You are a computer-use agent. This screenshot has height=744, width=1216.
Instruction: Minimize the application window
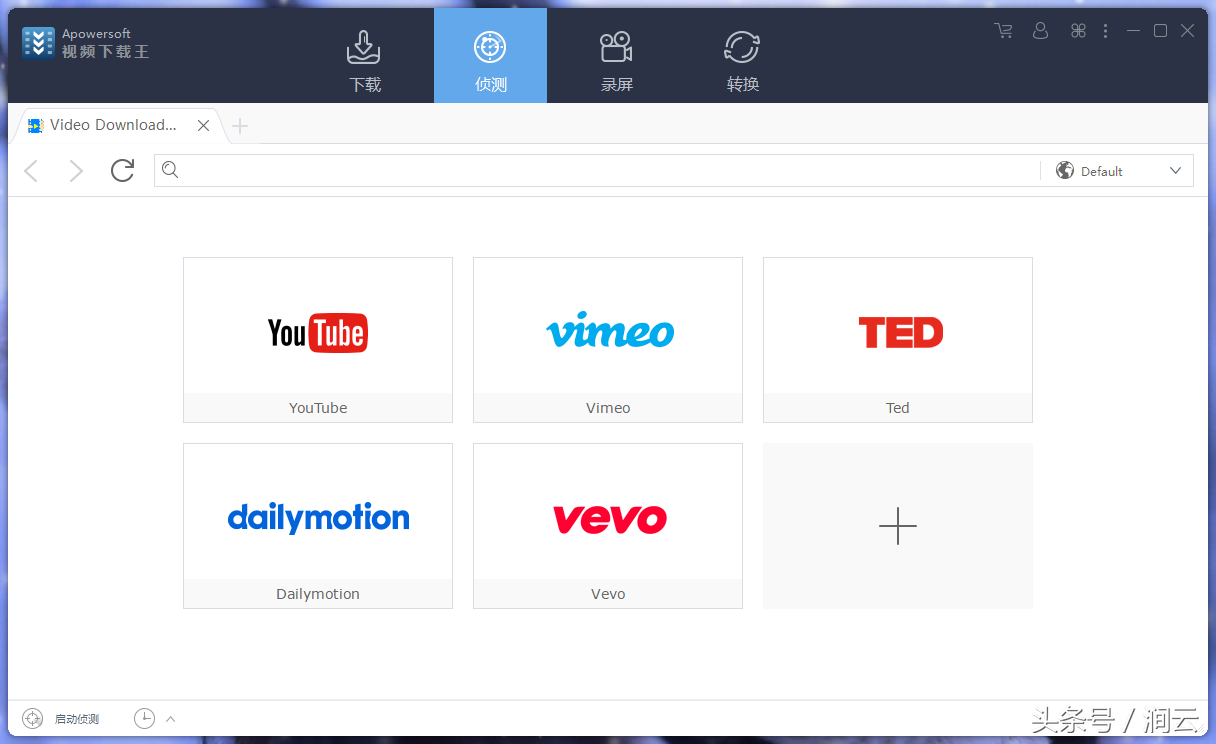coord(1133,31)
